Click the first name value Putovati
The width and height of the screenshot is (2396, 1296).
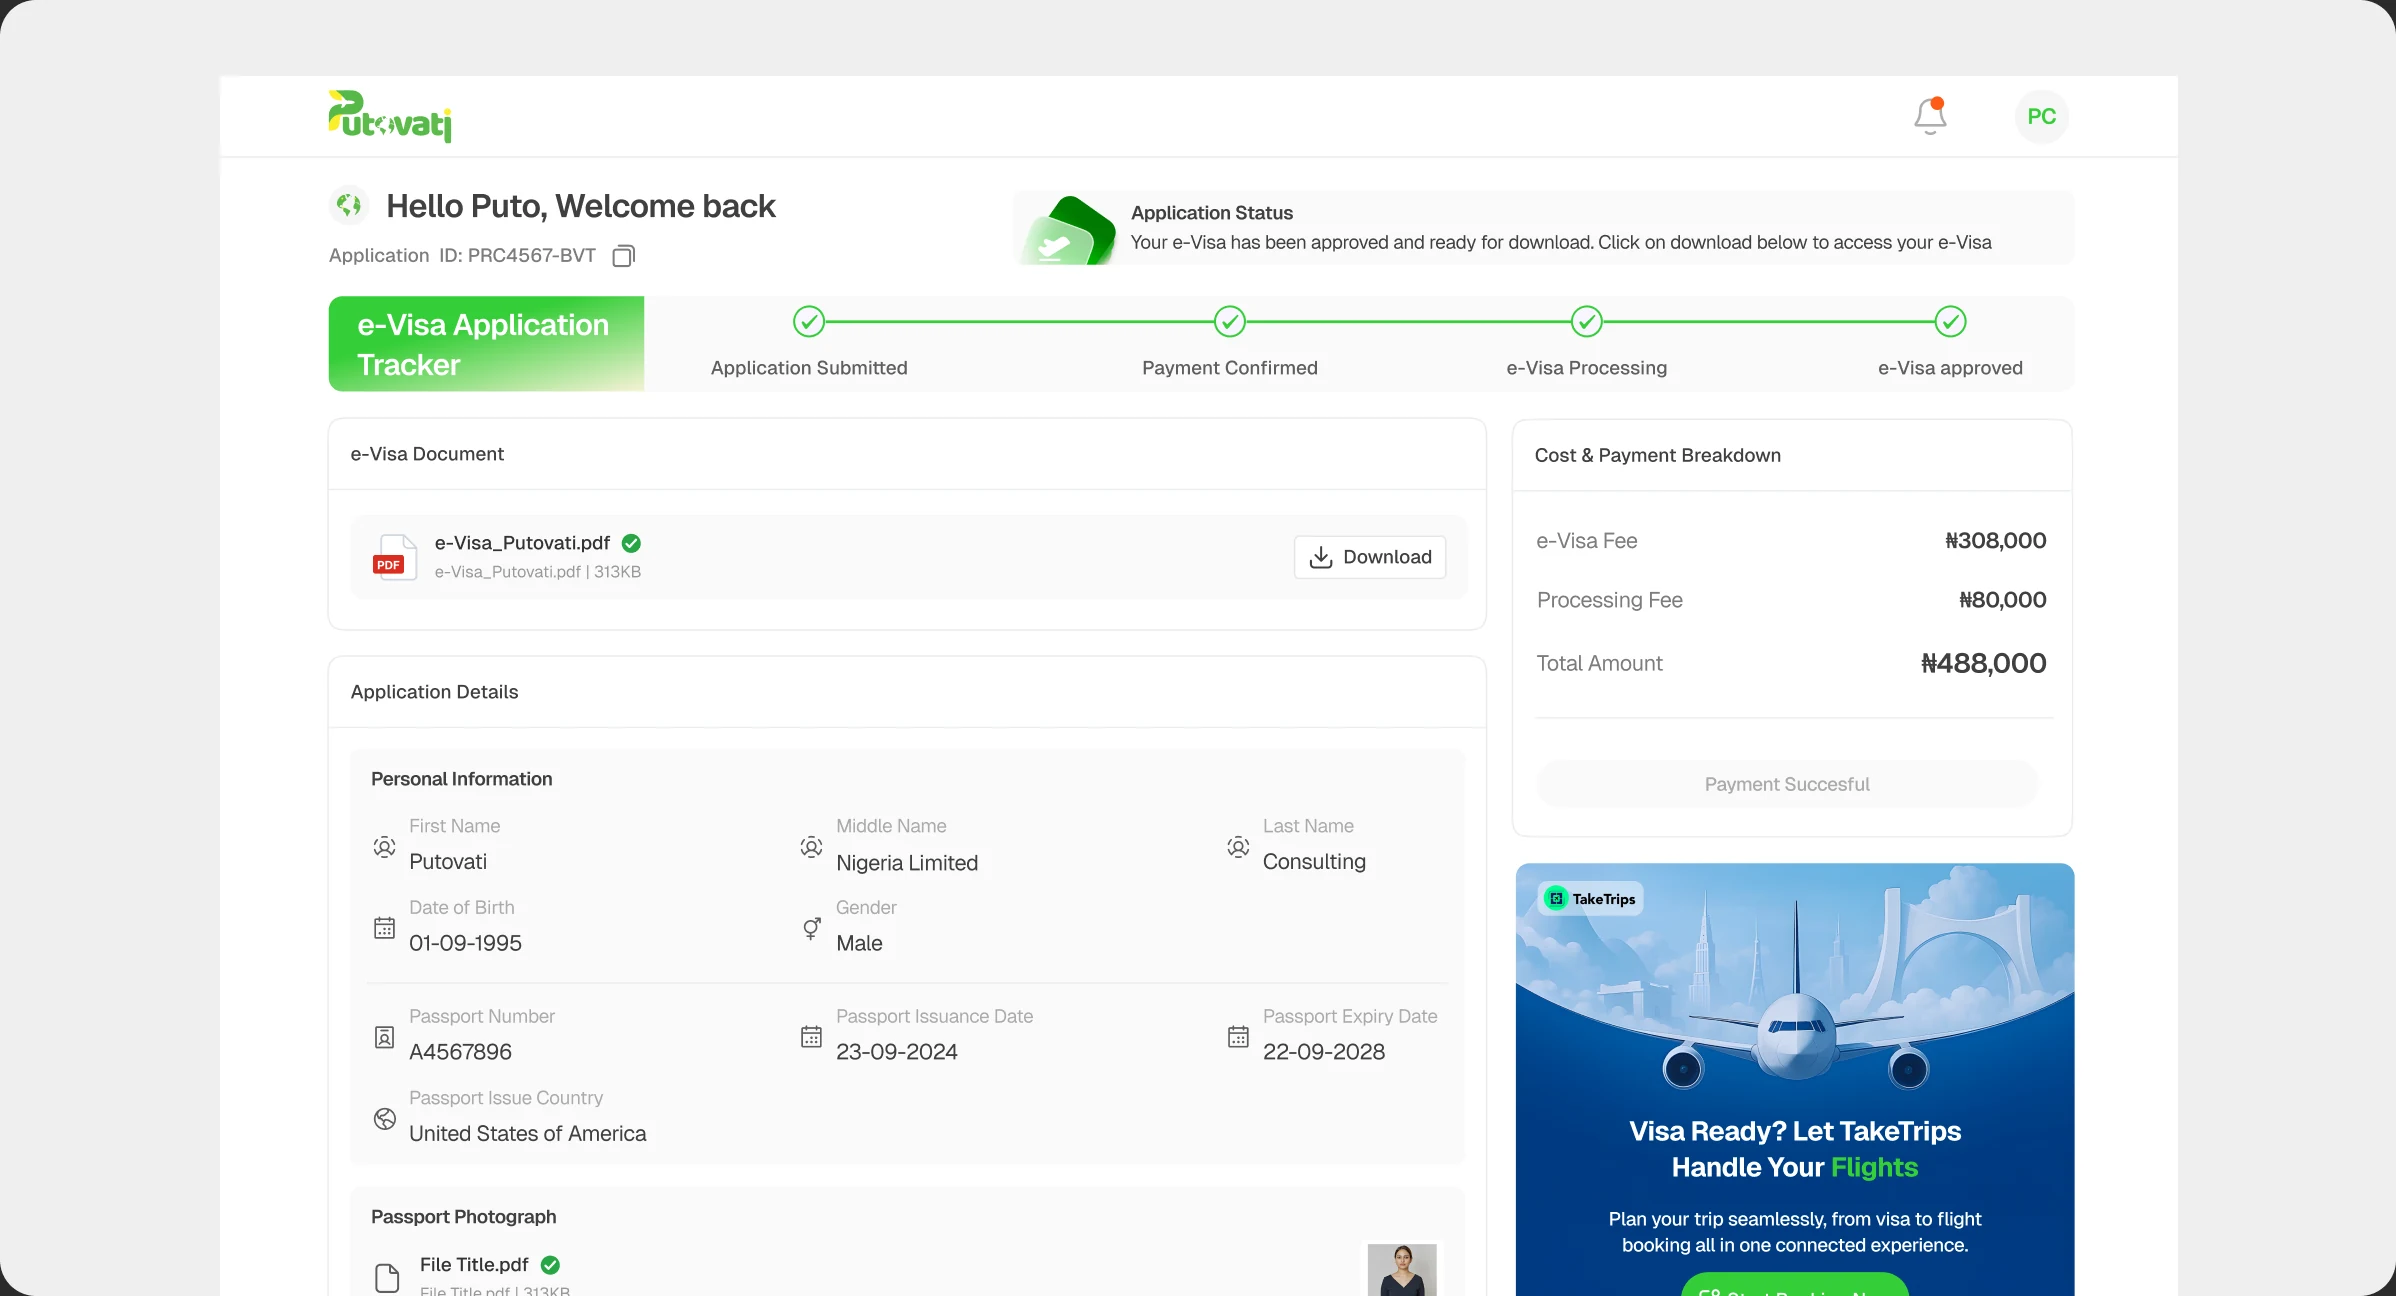447,862
